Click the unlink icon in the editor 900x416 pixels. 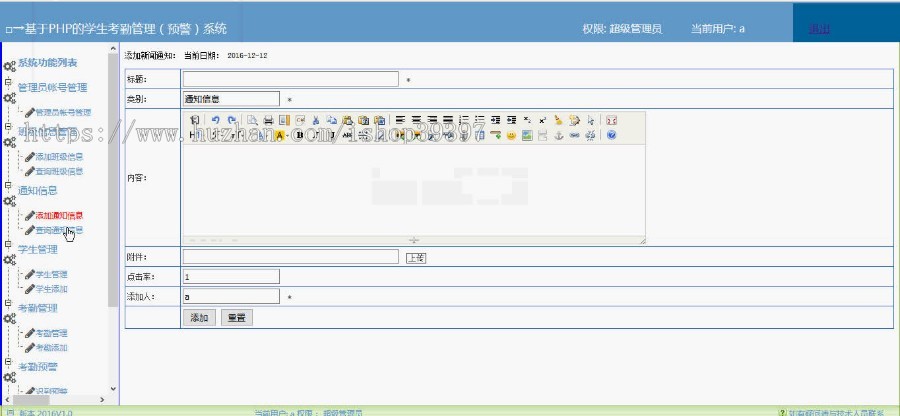[x=590, y=135]
